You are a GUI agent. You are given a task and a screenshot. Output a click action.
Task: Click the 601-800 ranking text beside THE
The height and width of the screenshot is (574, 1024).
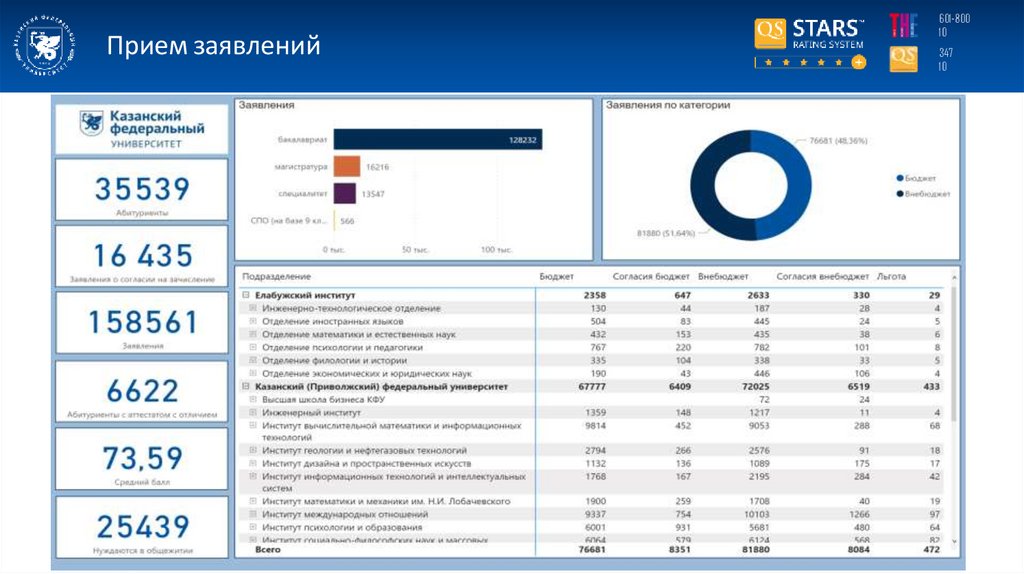coord(954,19)
